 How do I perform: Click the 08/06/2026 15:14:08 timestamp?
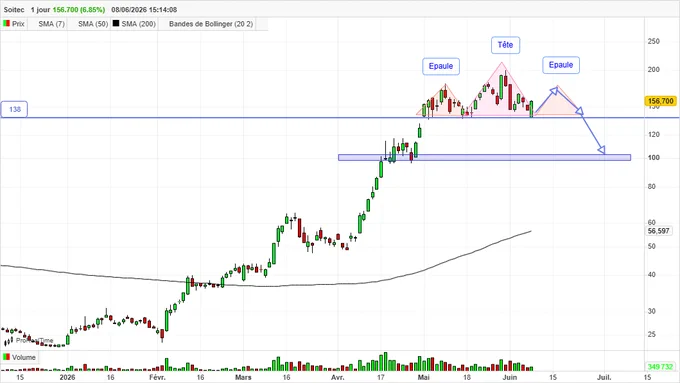tap(144, 10)
